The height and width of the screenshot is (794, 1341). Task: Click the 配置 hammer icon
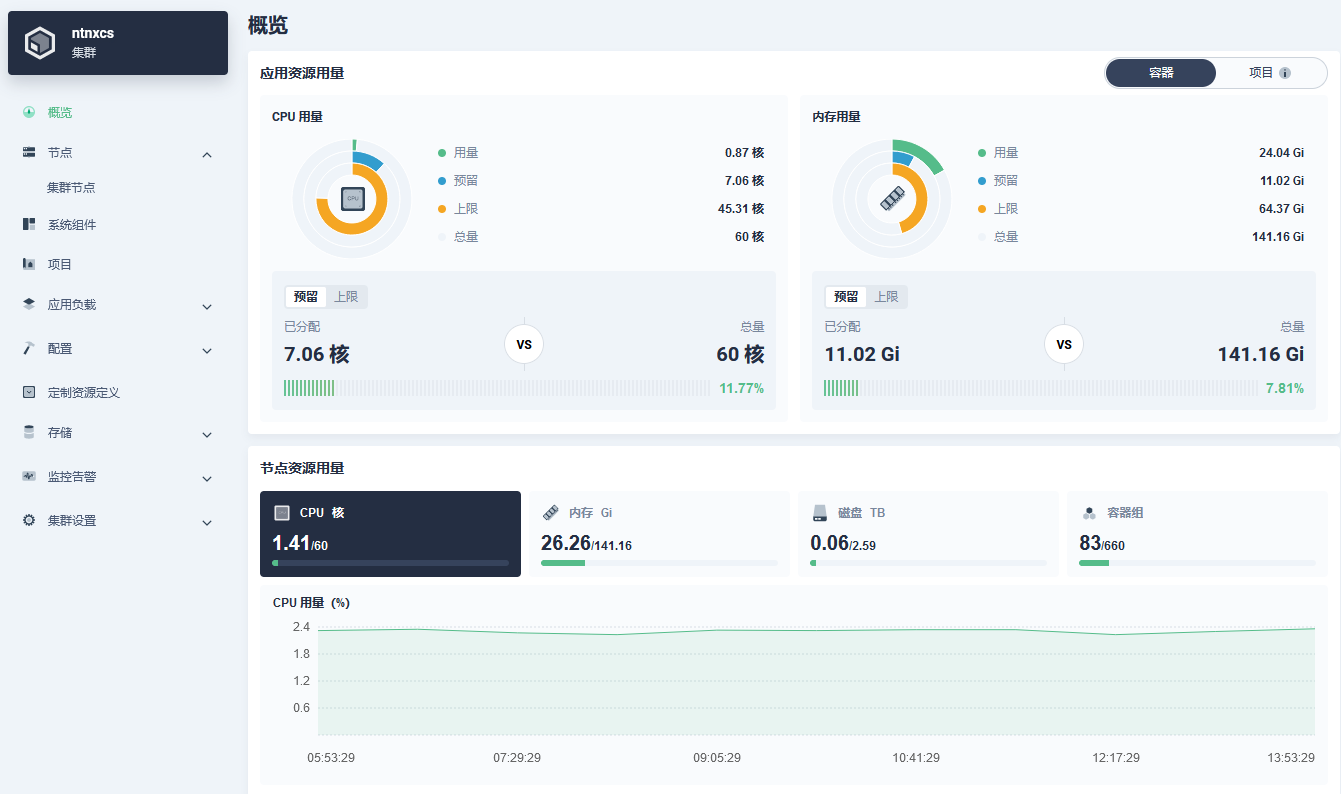29,348
